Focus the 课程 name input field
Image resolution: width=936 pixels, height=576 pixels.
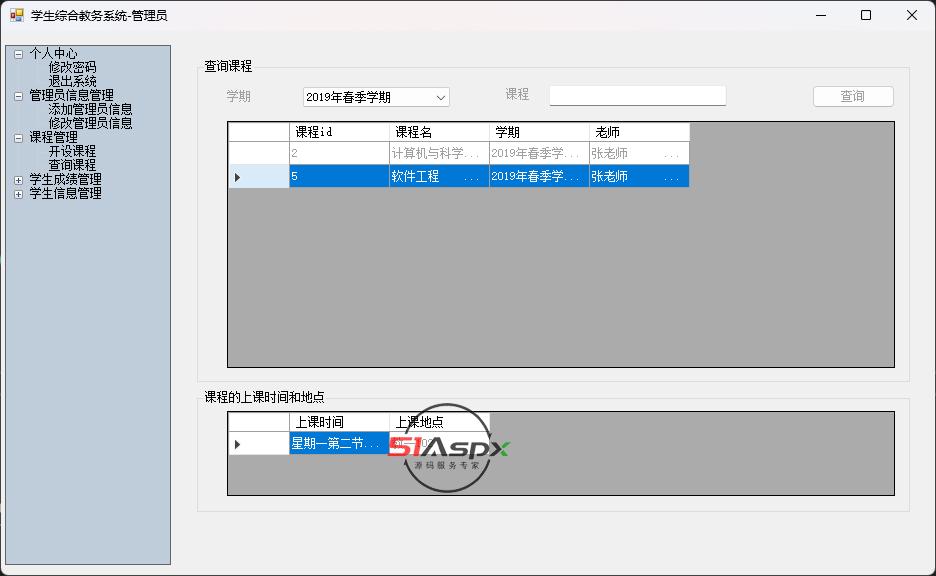pos(638,96)
